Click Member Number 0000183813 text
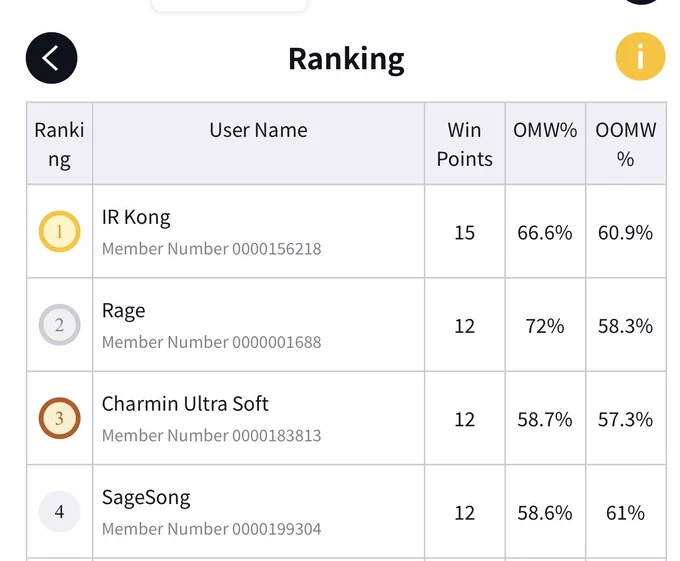The image size is (680, 561). pos(212,436)
